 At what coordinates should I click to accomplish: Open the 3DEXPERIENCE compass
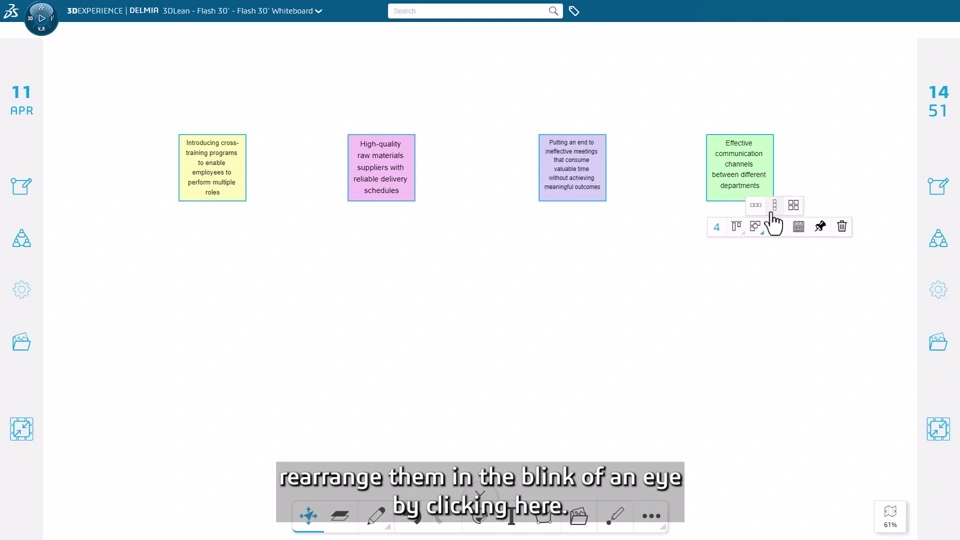41,17
